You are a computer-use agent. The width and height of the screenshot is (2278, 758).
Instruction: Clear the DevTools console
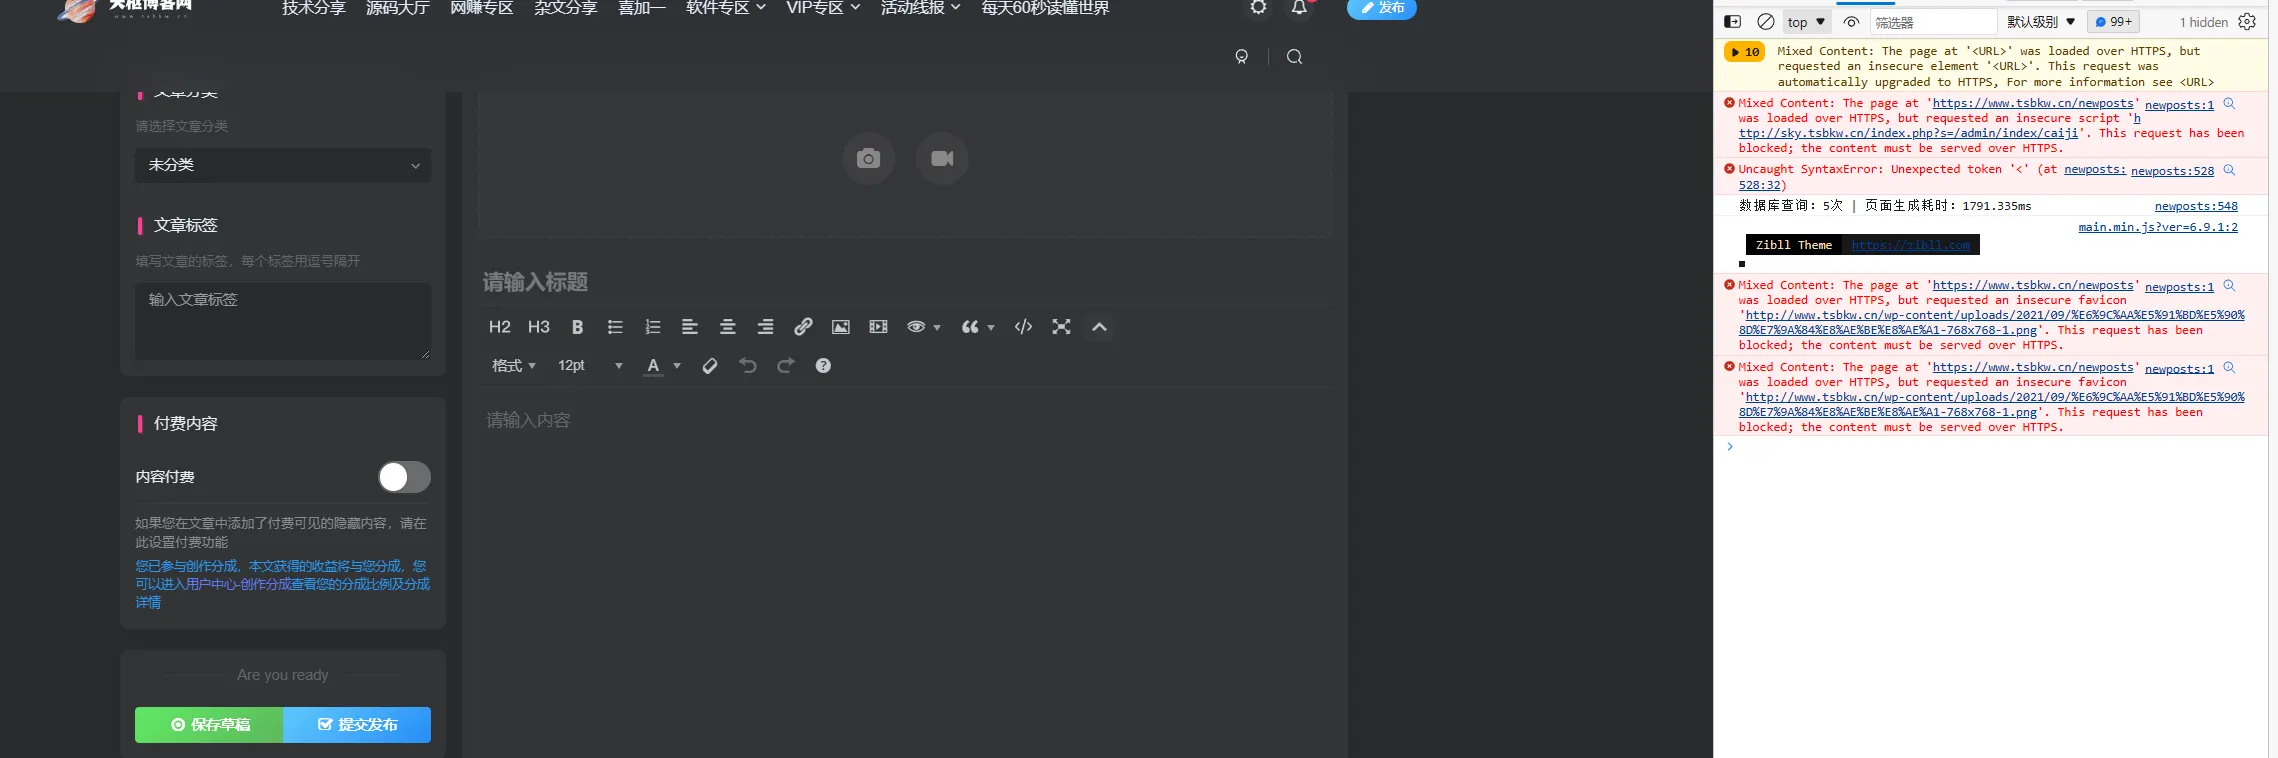(1766, 22)
